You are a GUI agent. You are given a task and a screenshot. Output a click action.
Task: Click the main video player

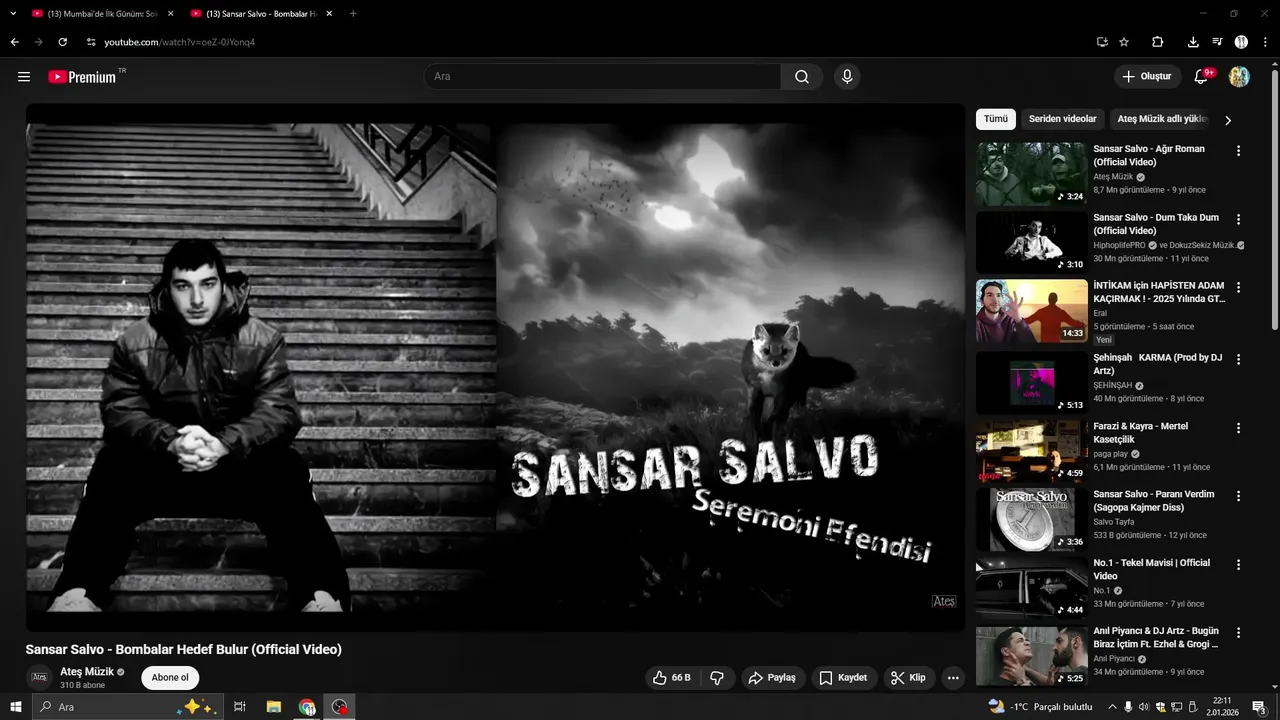pyautogui.click(x=495, y=367)
